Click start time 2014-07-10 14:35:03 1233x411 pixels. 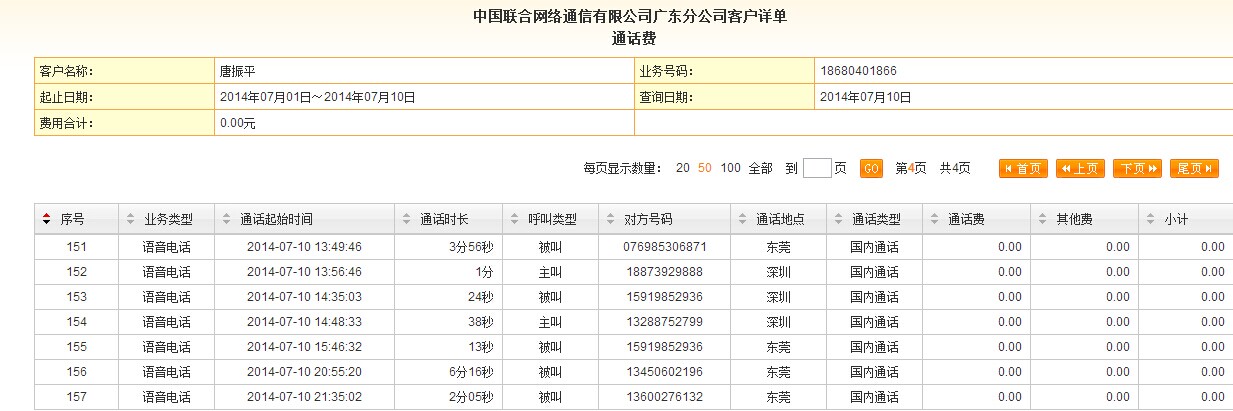point(304,297)
